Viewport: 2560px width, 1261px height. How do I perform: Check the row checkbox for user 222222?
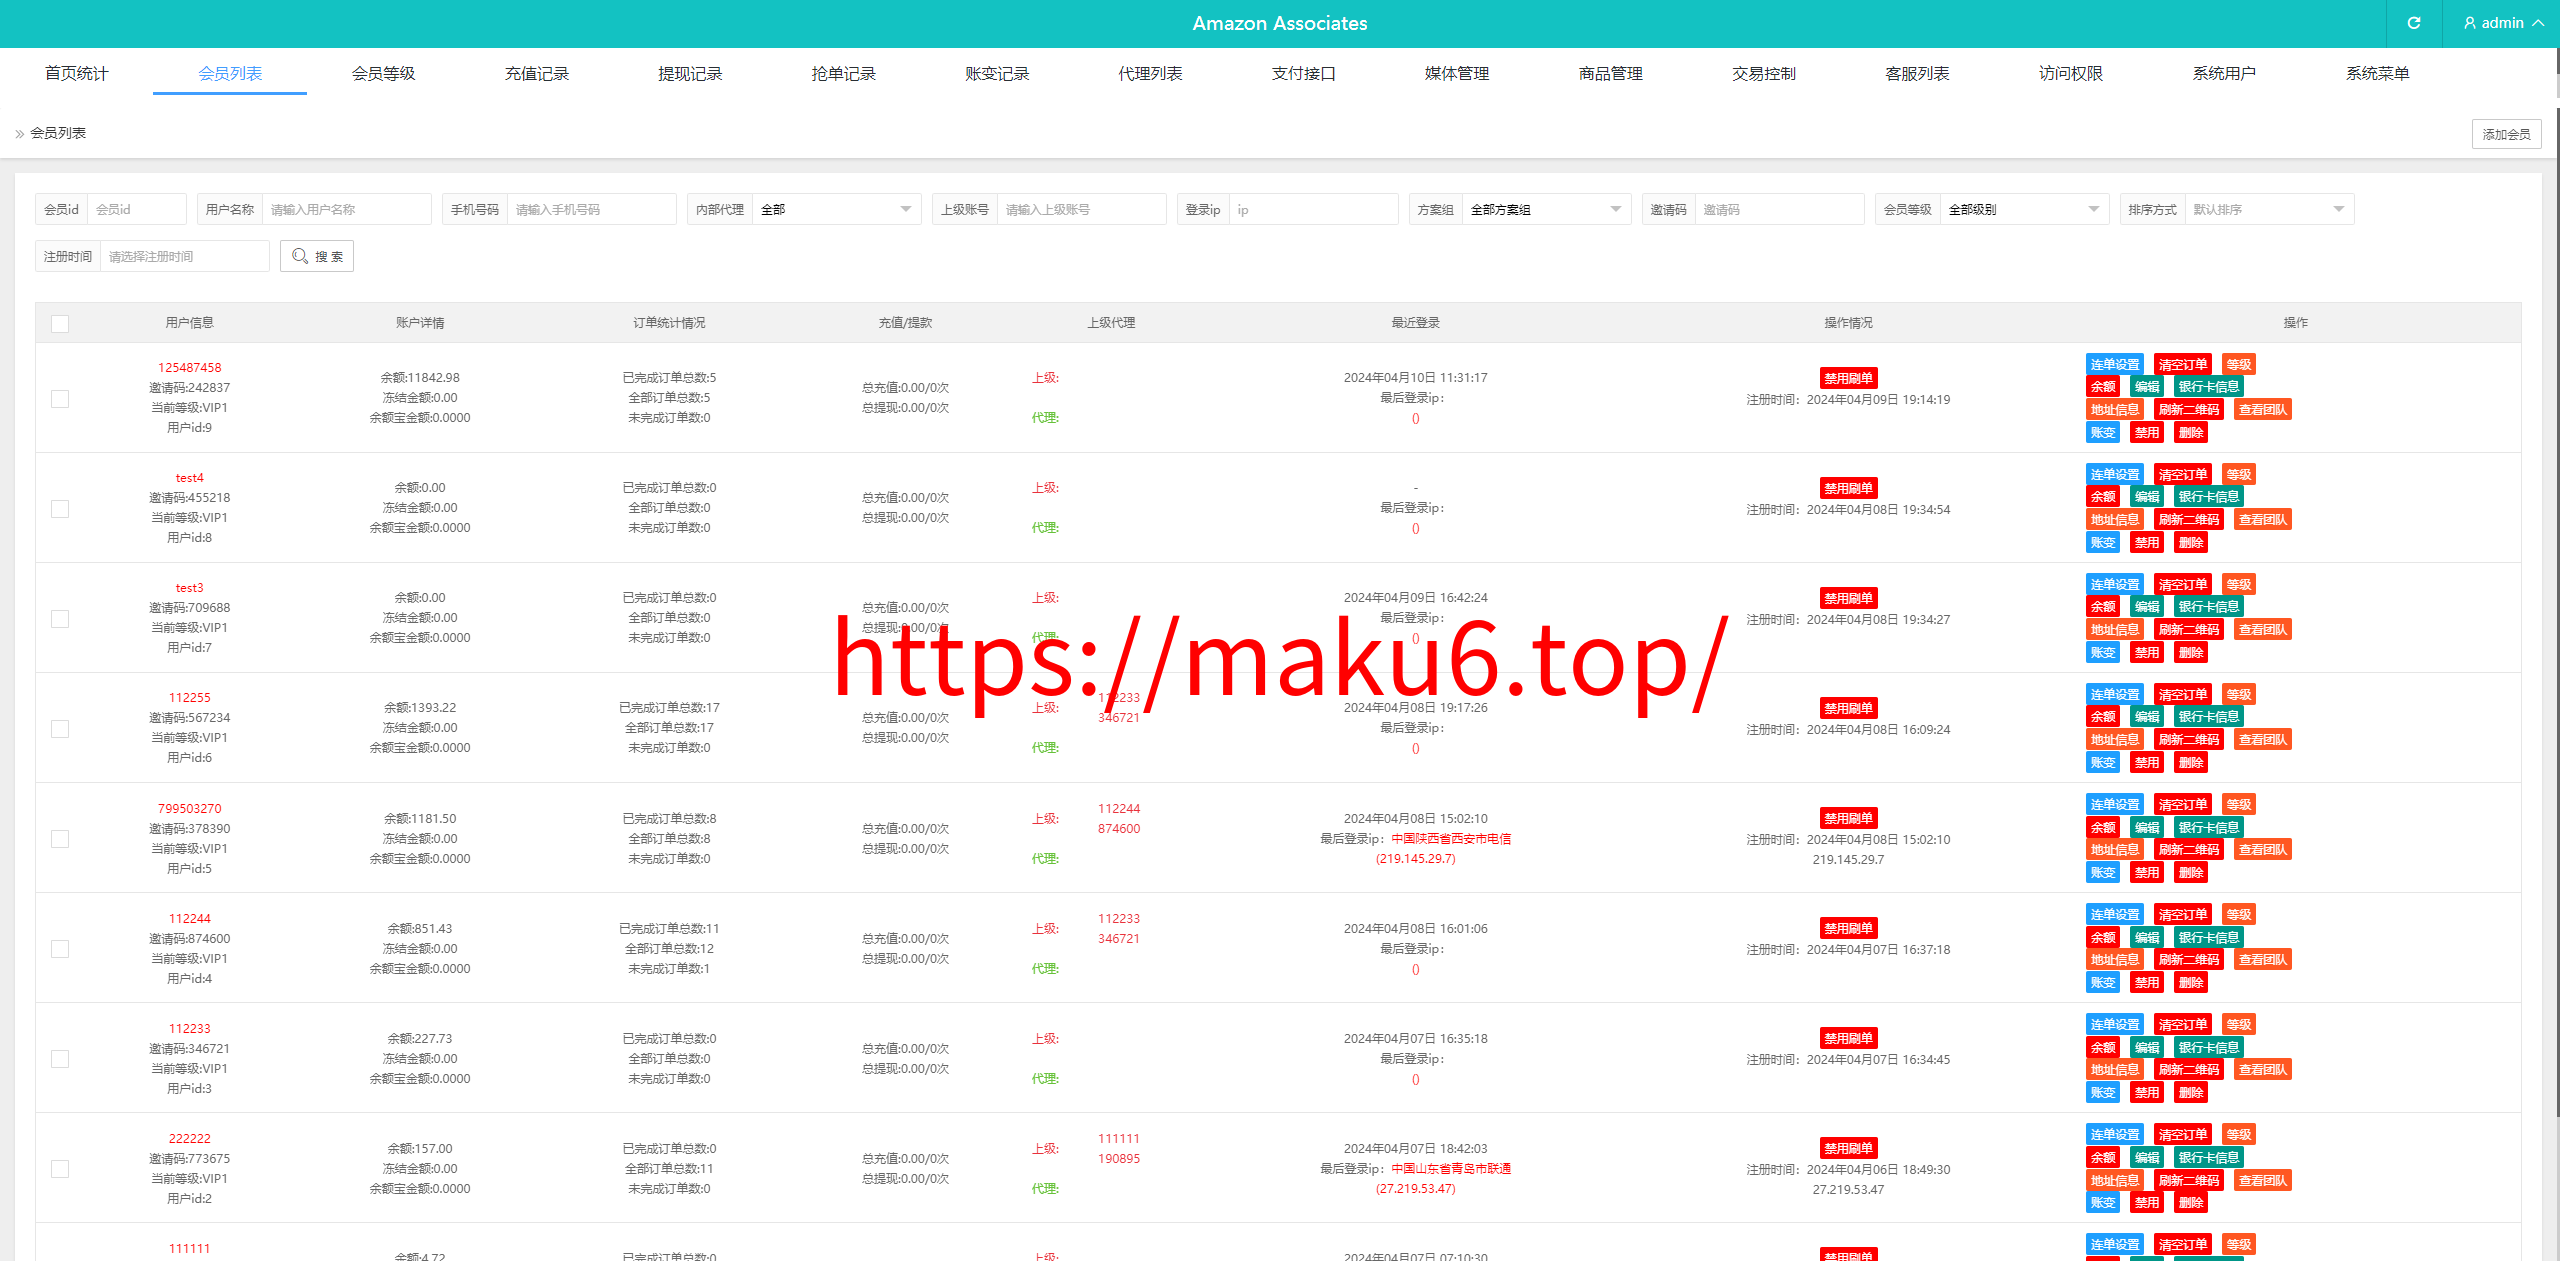point(60,1168)
